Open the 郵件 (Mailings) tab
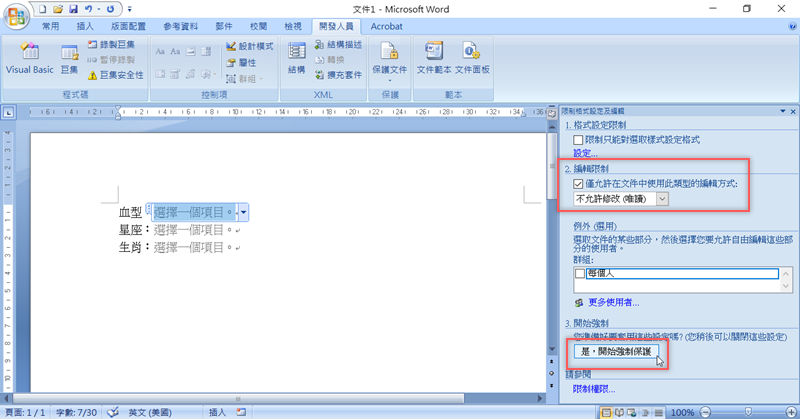The image size is (800, 419). pyautogui.click(x=224, y=27)
